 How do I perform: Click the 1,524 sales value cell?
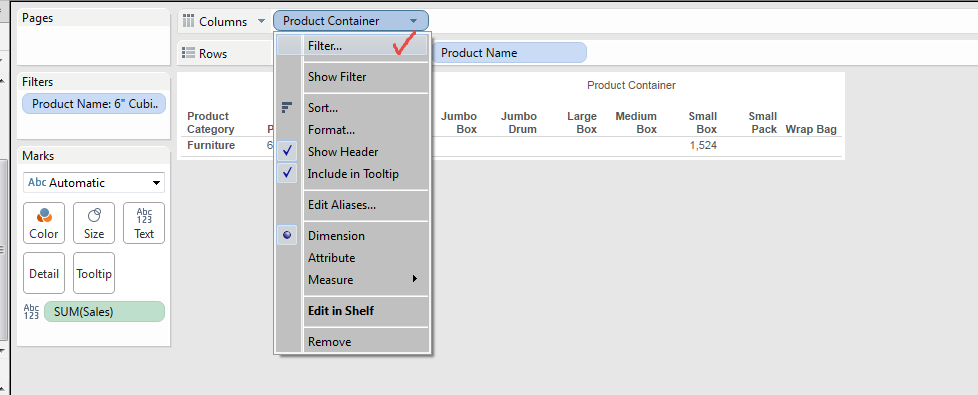pyautogui.click(x=704, y=145)
